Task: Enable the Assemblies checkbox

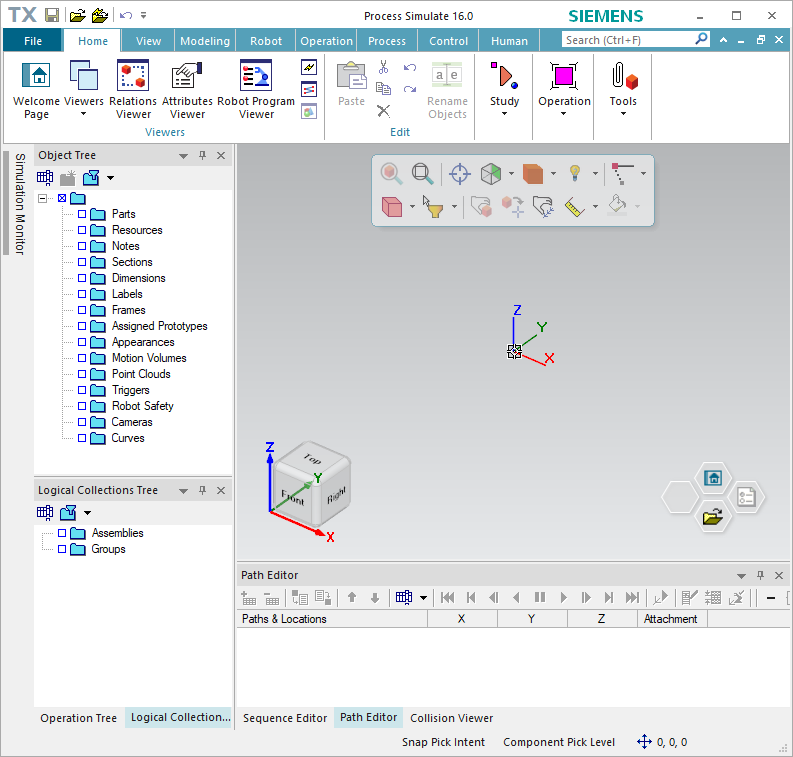Action: pyautogui.click(x=62, y=533)
